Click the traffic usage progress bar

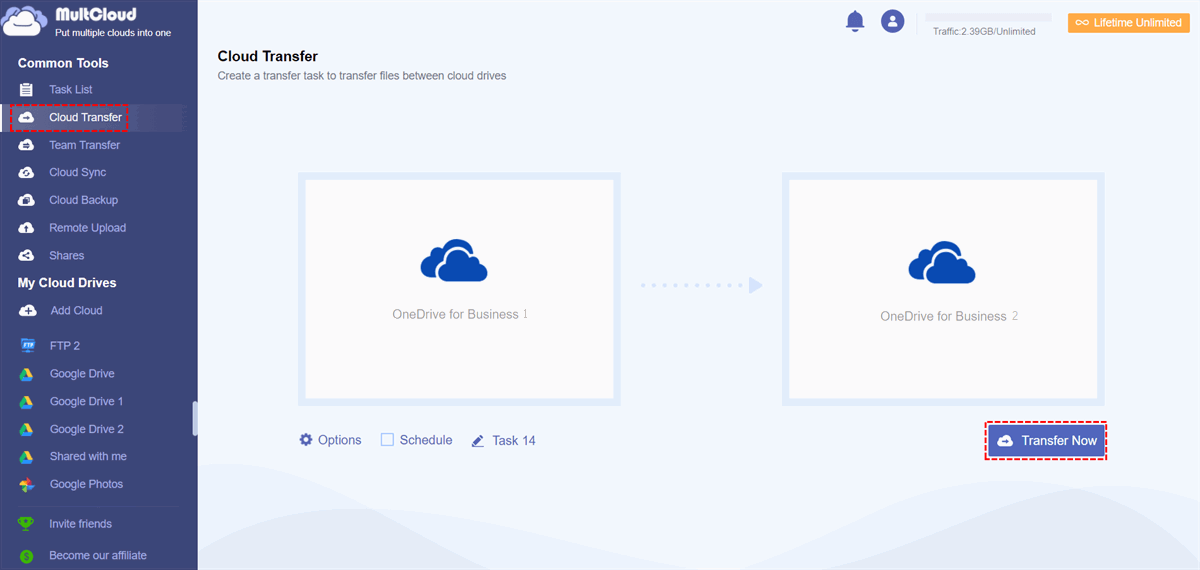coord(988,17)
